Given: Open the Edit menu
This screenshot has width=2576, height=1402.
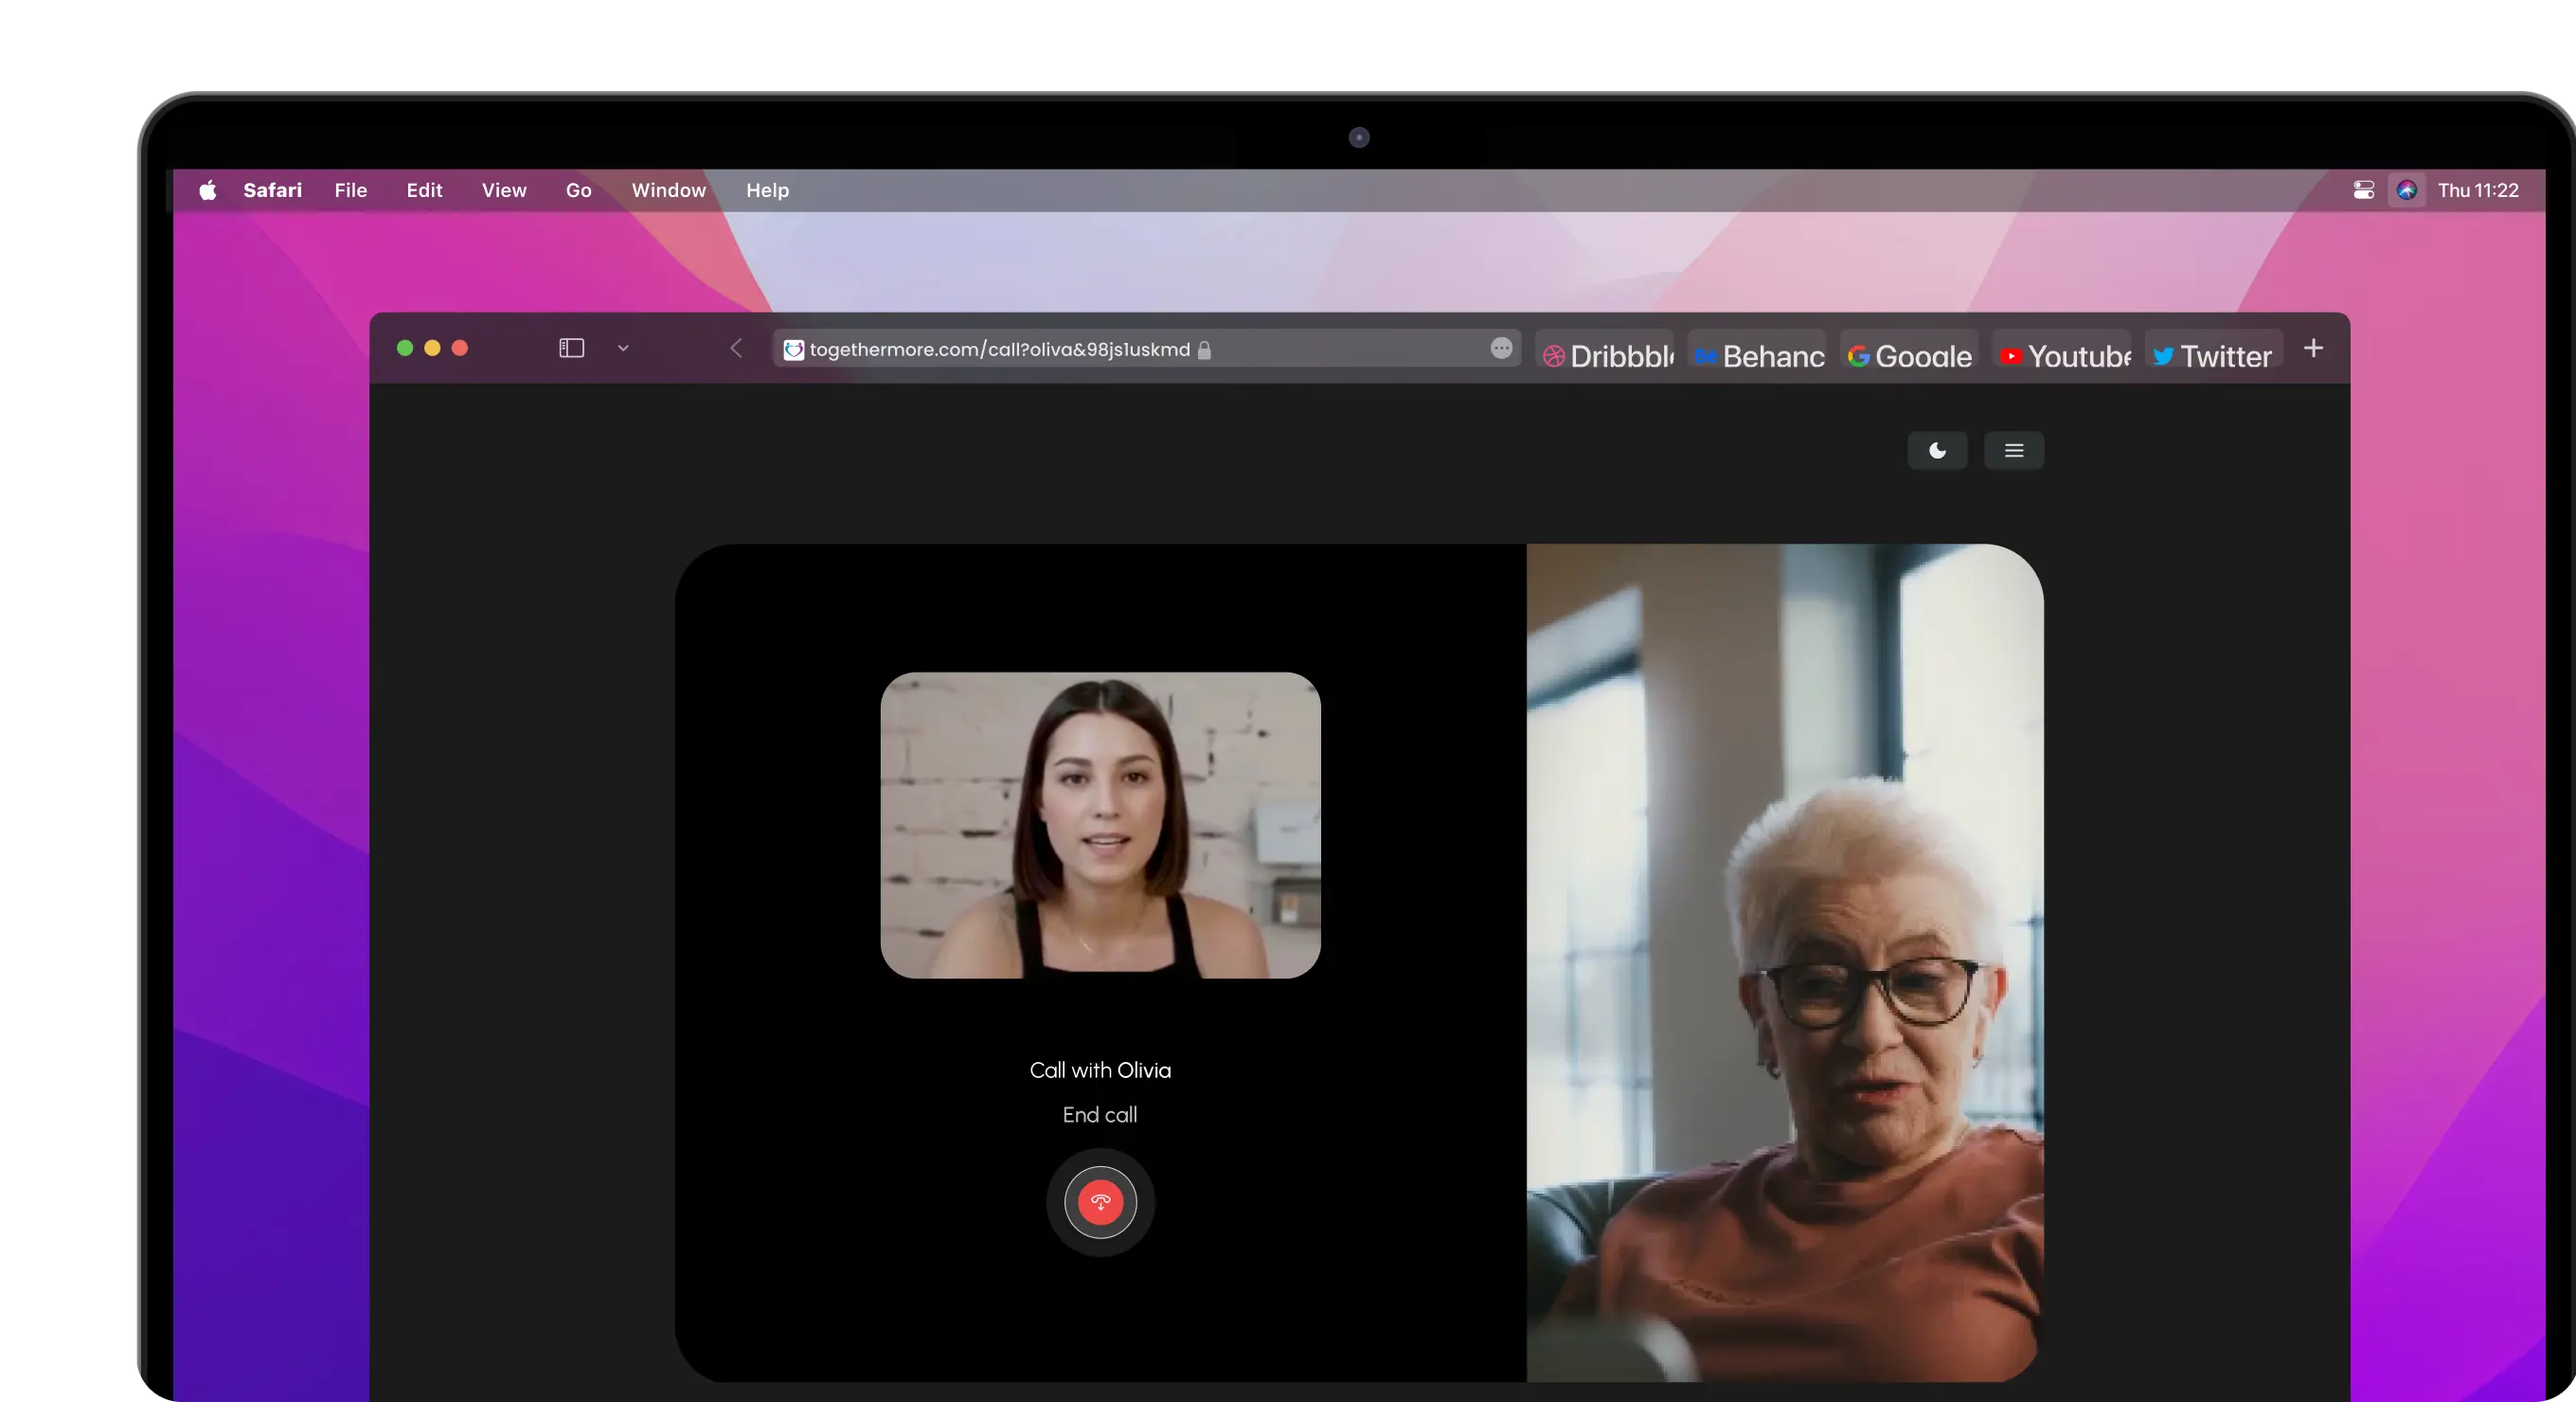Looking at the screenshot, I should [424, 190].
